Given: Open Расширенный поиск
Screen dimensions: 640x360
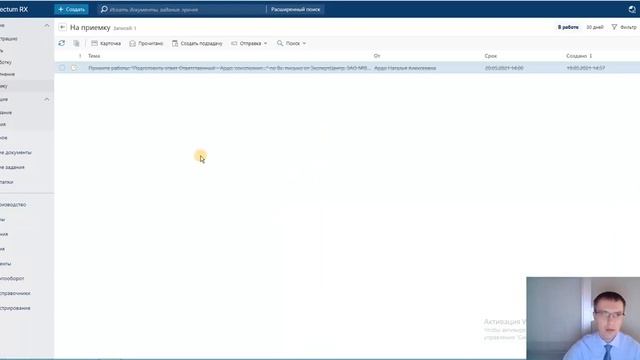Looking at the screenshot, I should point(296,9).
